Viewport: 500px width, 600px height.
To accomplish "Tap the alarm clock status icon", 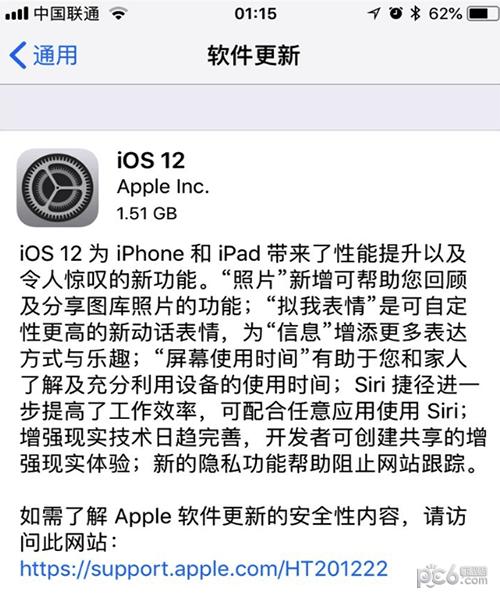I will (396, 13).
